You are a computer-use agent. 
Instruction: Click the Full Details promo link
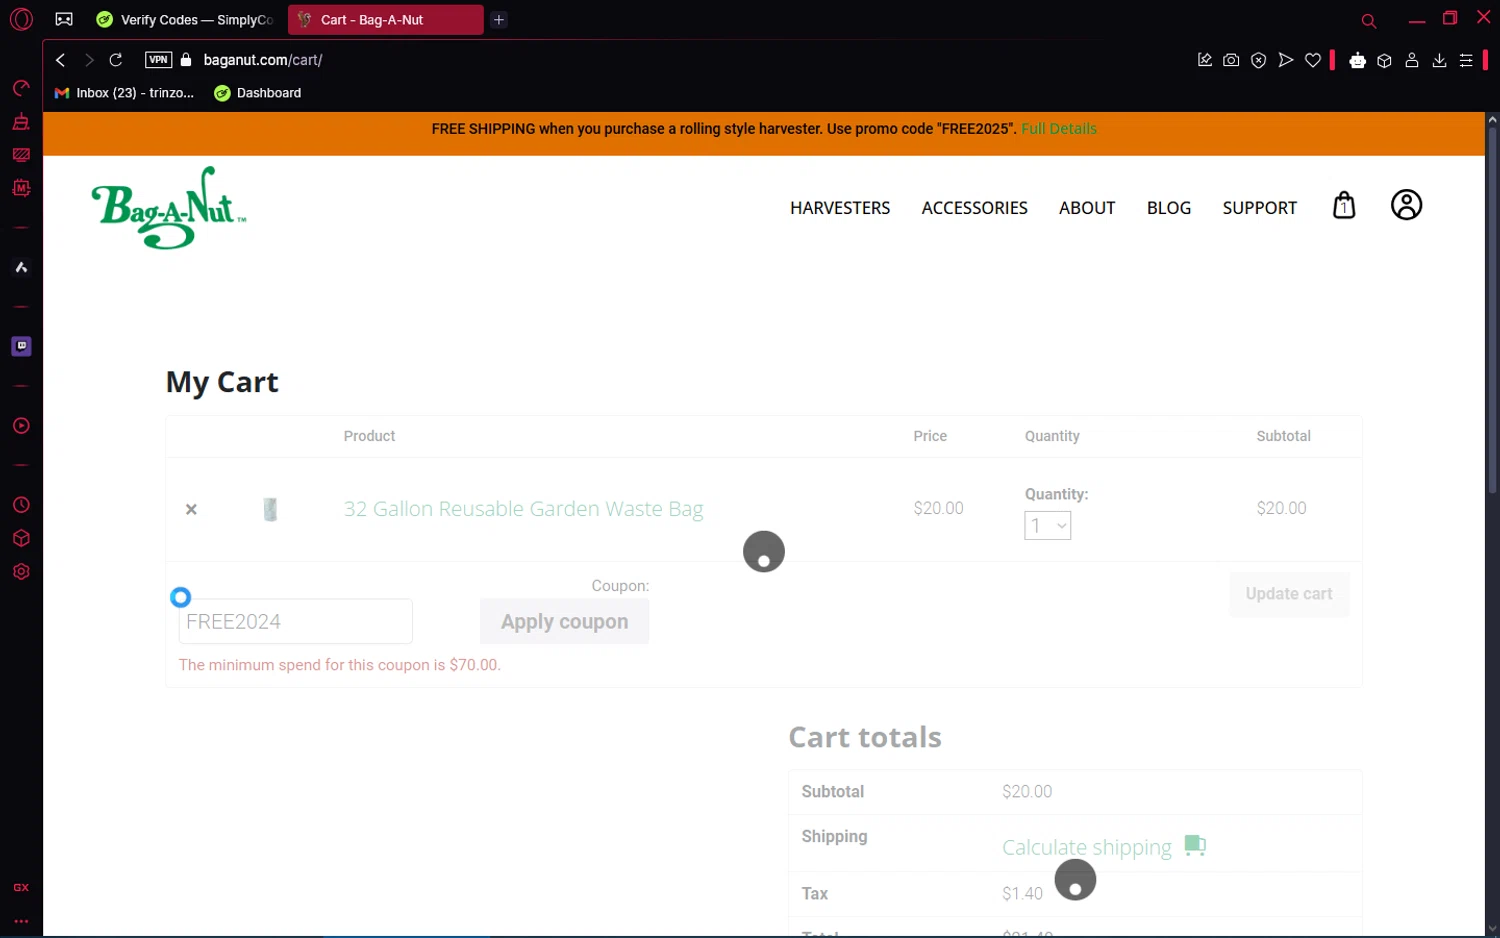pyautogui.click(x=1059, y=129)
